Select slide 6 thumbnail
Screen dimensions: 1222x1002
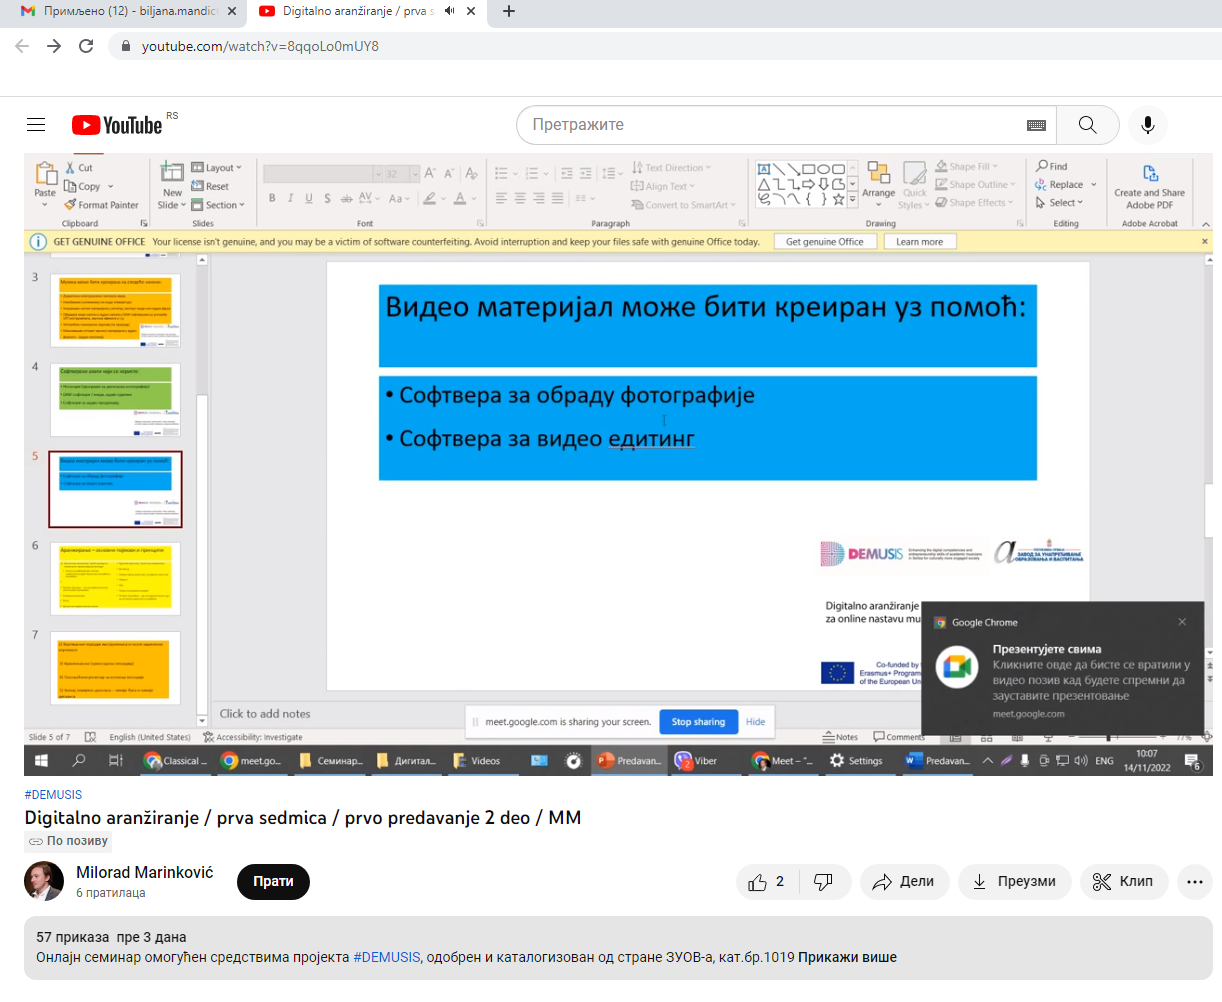pyautogui.click(x=116, y=579)
